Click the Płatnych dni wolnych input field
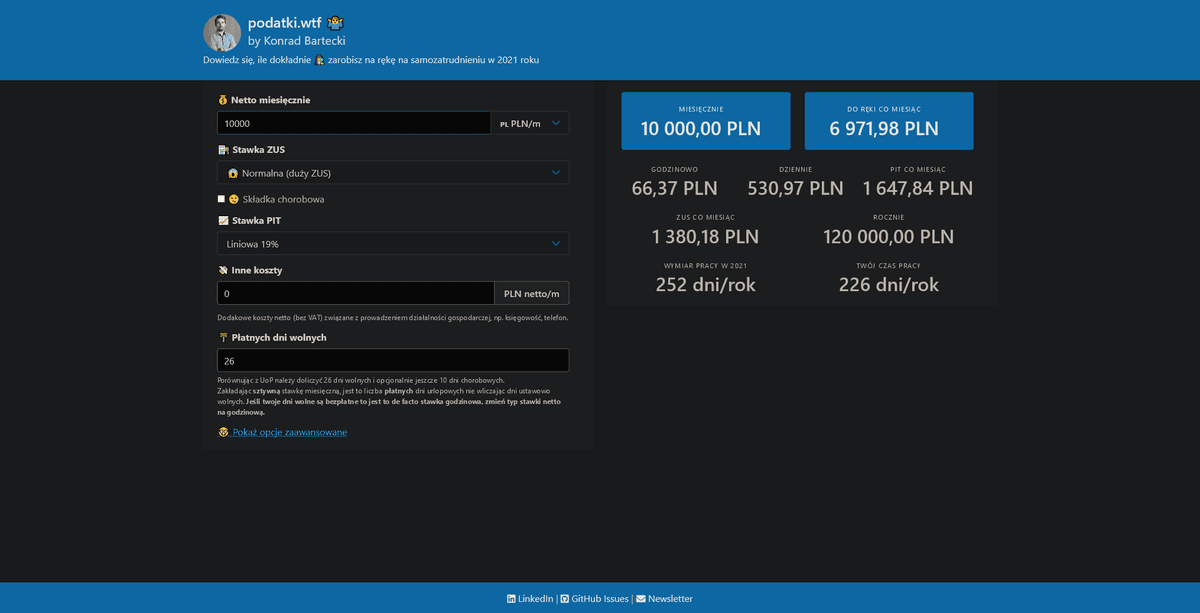1200x613 pixels. (x=393, y=360)
